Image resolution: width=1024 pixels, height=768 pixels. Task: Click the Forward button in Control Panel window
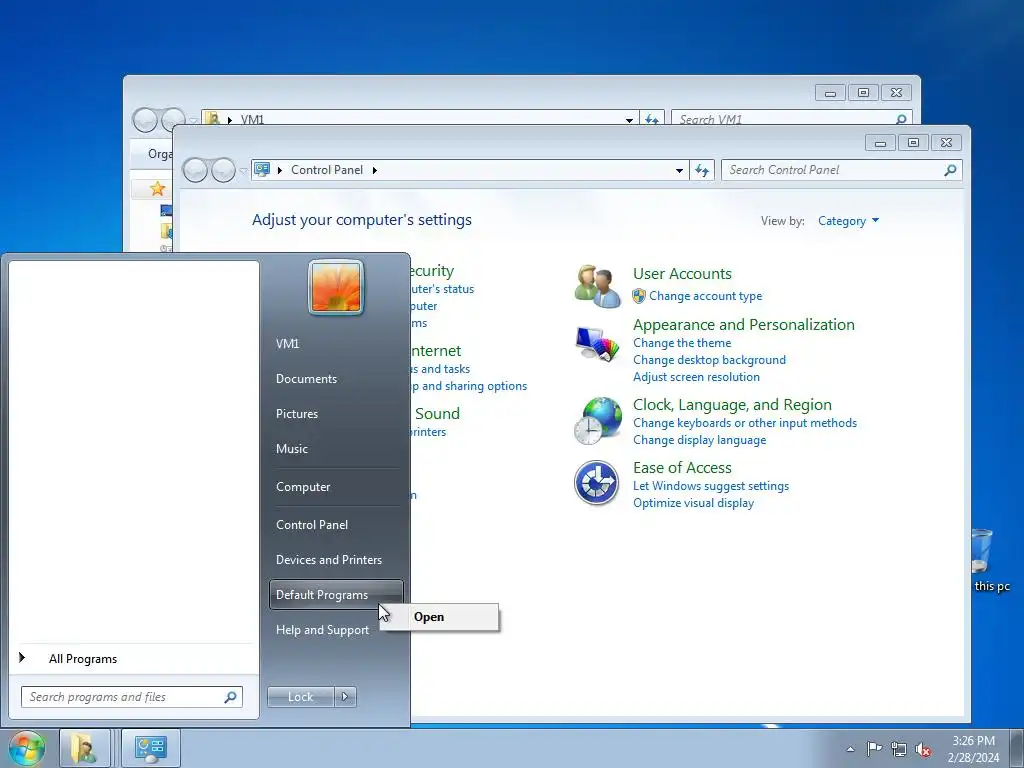click(x=223, y=170)
